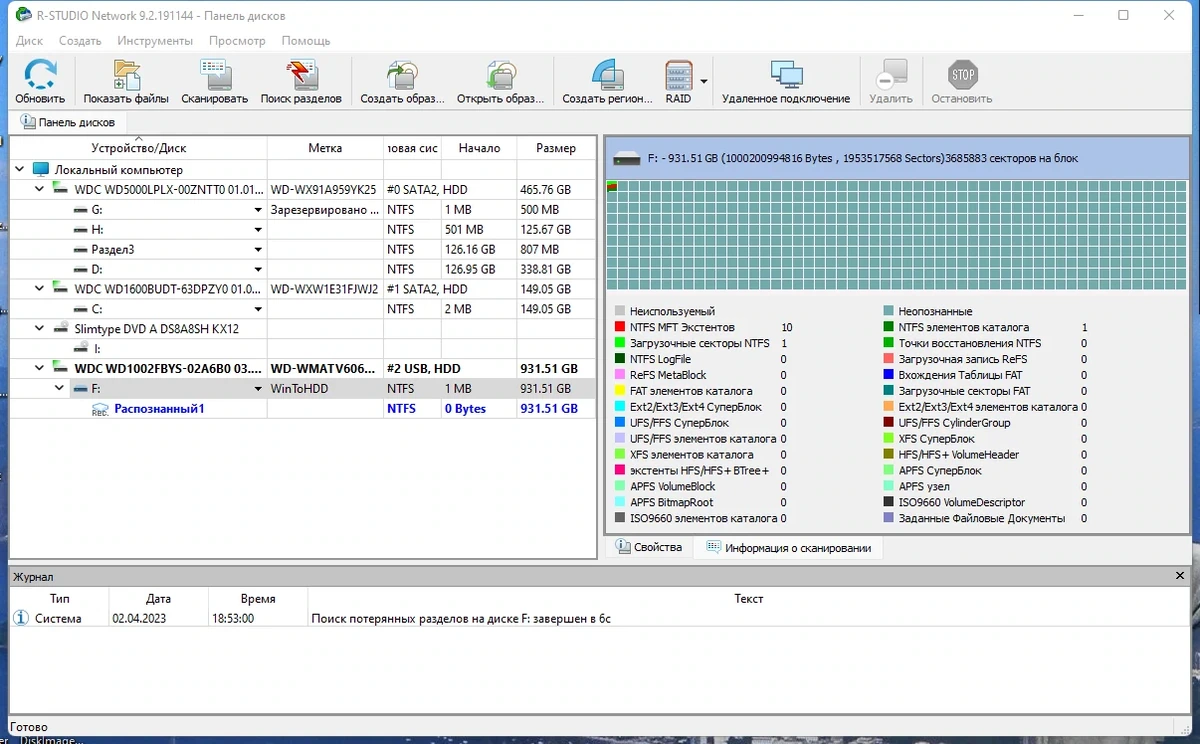Click Открыть образ toolbar icon

coord(500,75)
